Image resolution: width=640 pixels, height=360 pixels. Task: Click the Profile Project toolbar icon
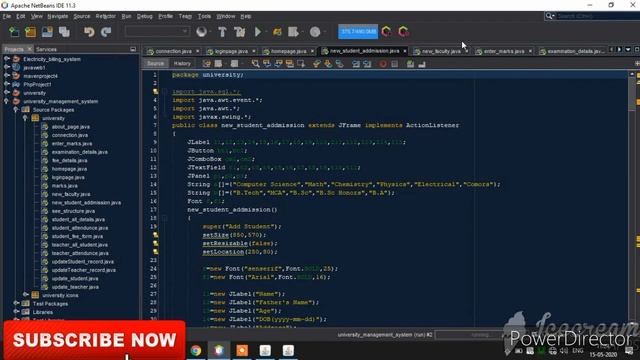[x=293, y=32]
